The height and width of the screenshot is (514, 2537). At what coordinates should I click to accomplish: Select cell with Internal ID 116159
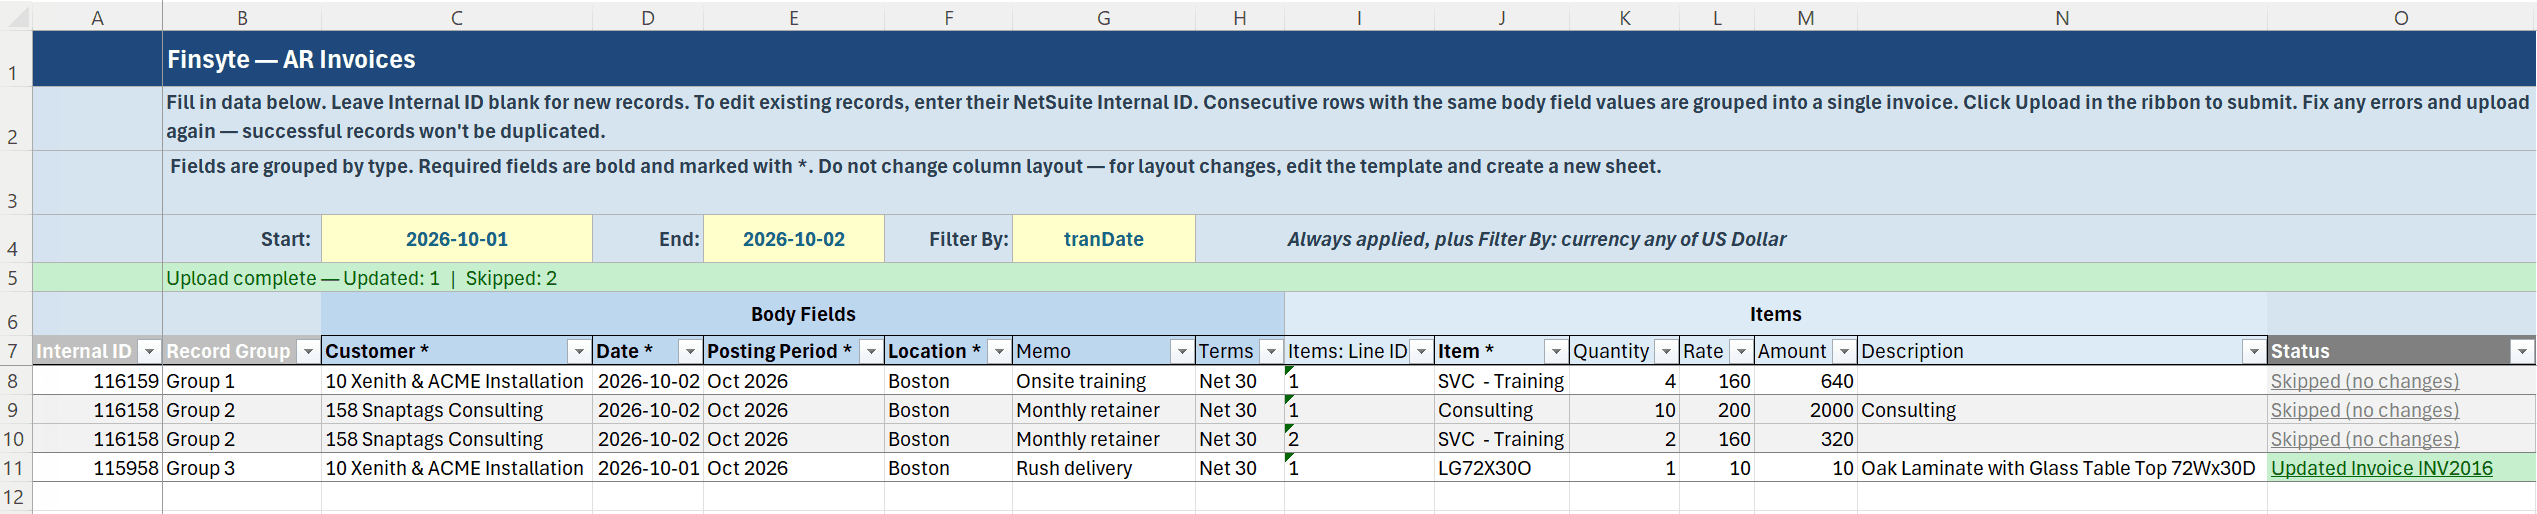(x=97, y=381)
